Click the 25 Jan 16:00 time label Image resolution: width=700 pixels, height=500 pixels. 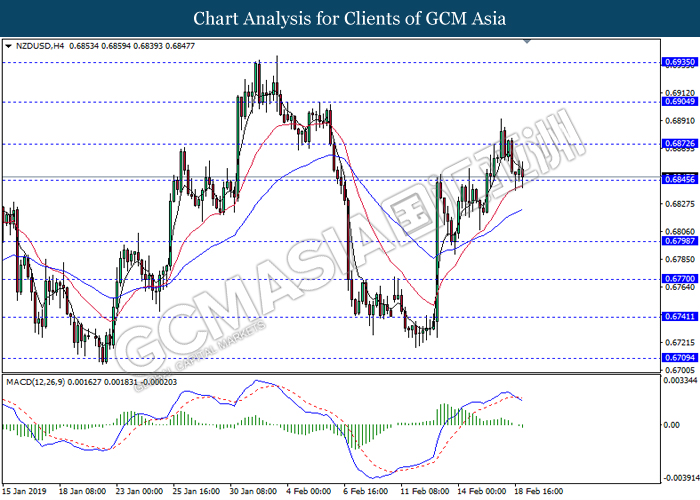pos(196,491)
